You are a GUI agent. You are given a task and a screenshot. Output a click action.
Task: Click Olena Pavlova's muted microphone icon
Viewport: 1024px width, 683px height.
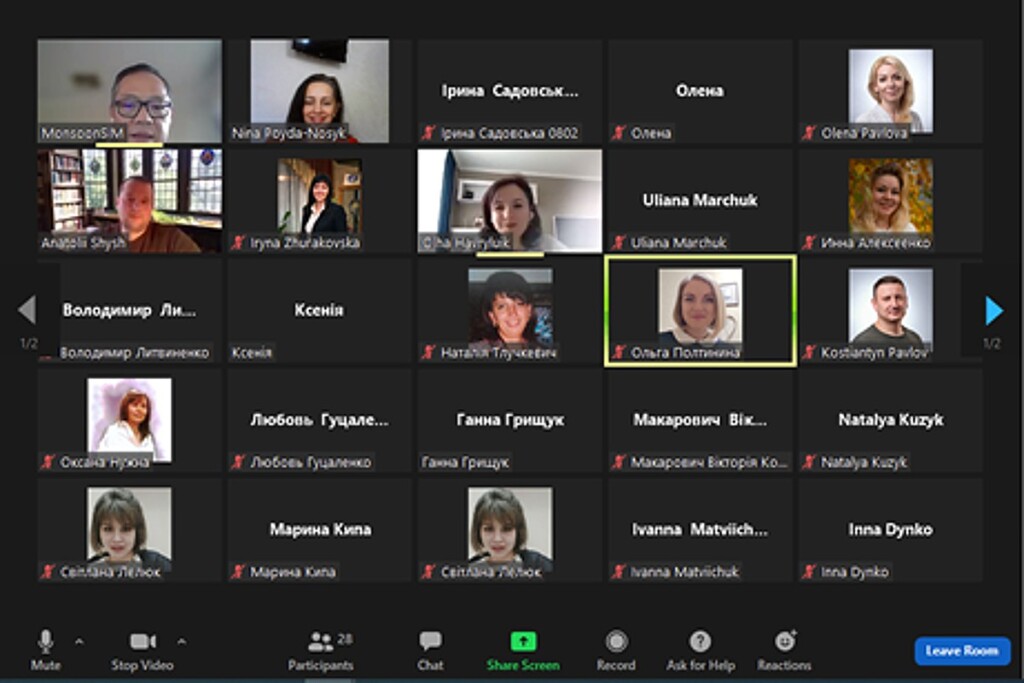[x=809, y=133]
